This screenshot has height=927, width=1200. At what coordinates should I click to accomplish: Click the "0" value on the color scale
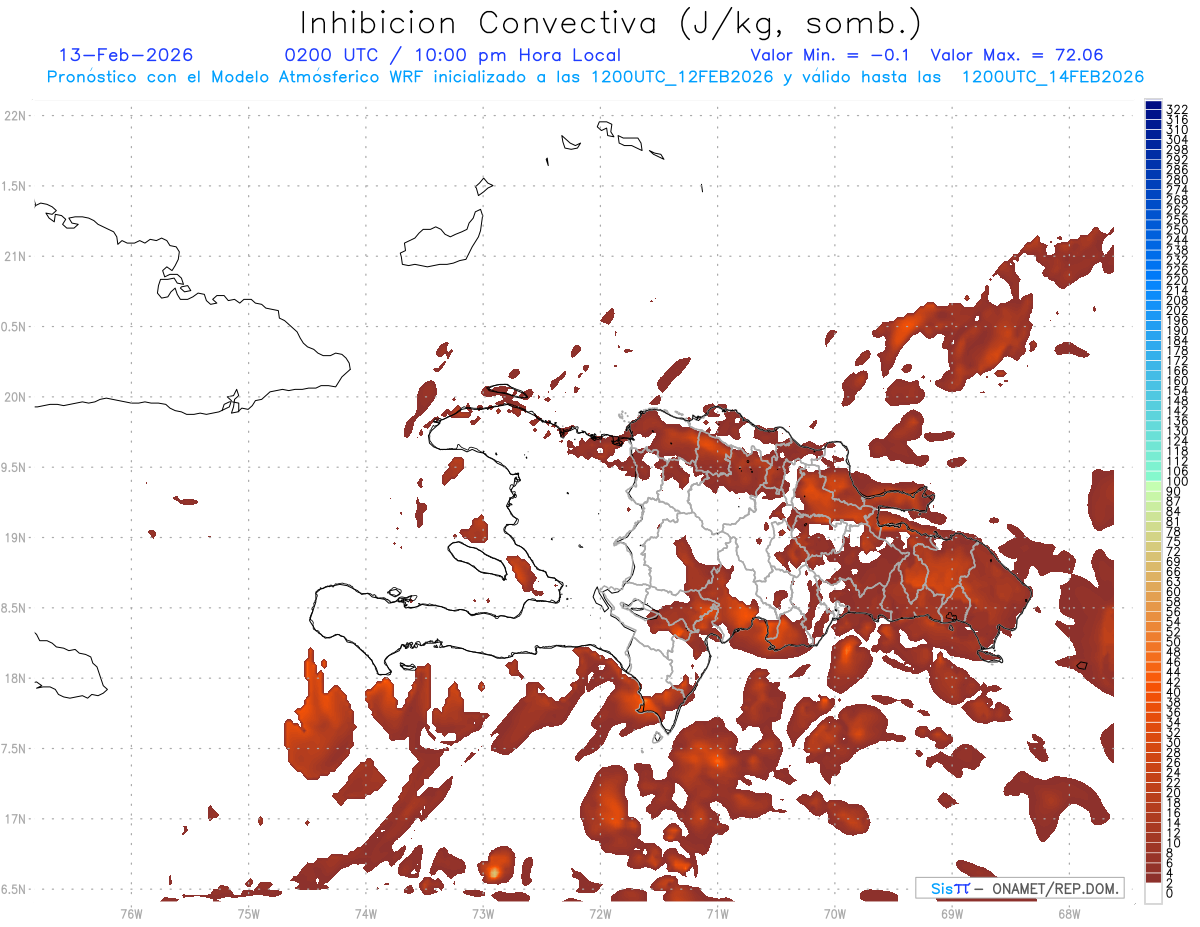[1170, 893]
